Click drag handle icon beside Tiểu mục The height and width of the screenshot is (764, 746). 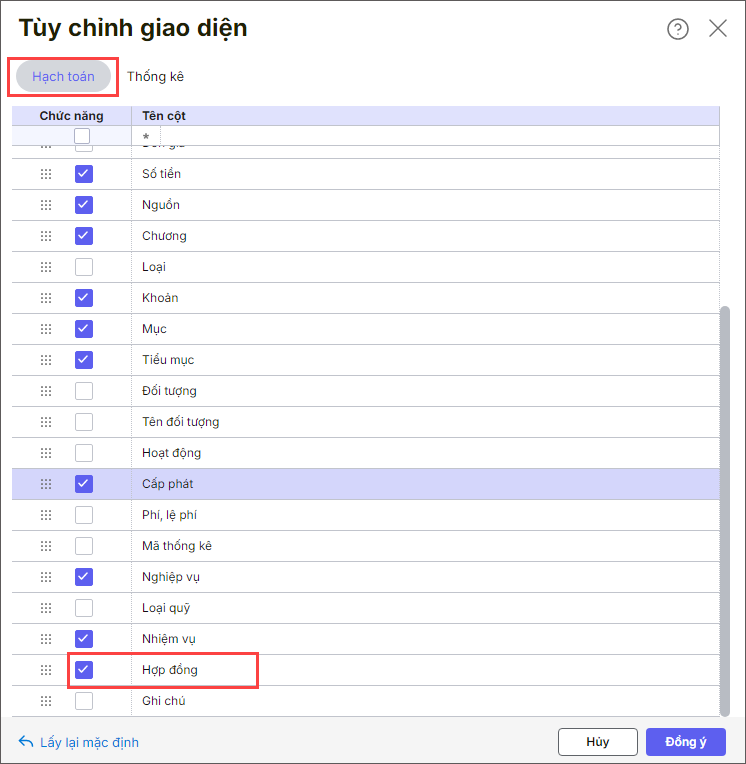click(x=45, y=360)
